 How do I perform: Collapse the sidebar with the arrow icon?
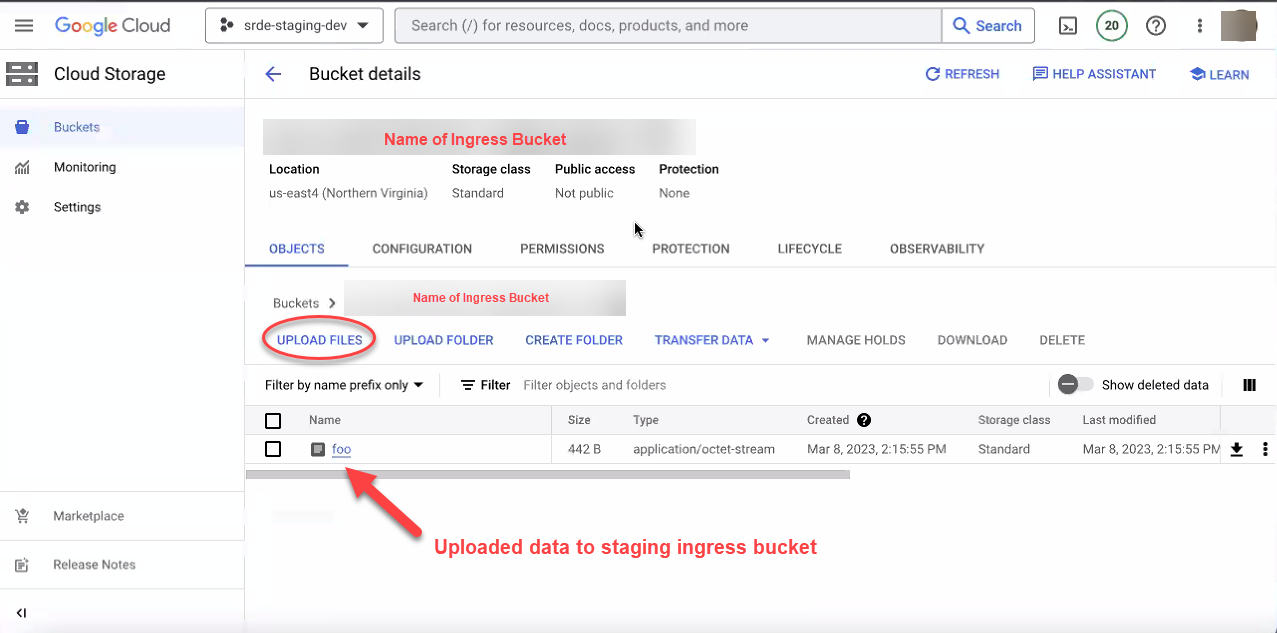pyautogui.click(x=21, y=613)
